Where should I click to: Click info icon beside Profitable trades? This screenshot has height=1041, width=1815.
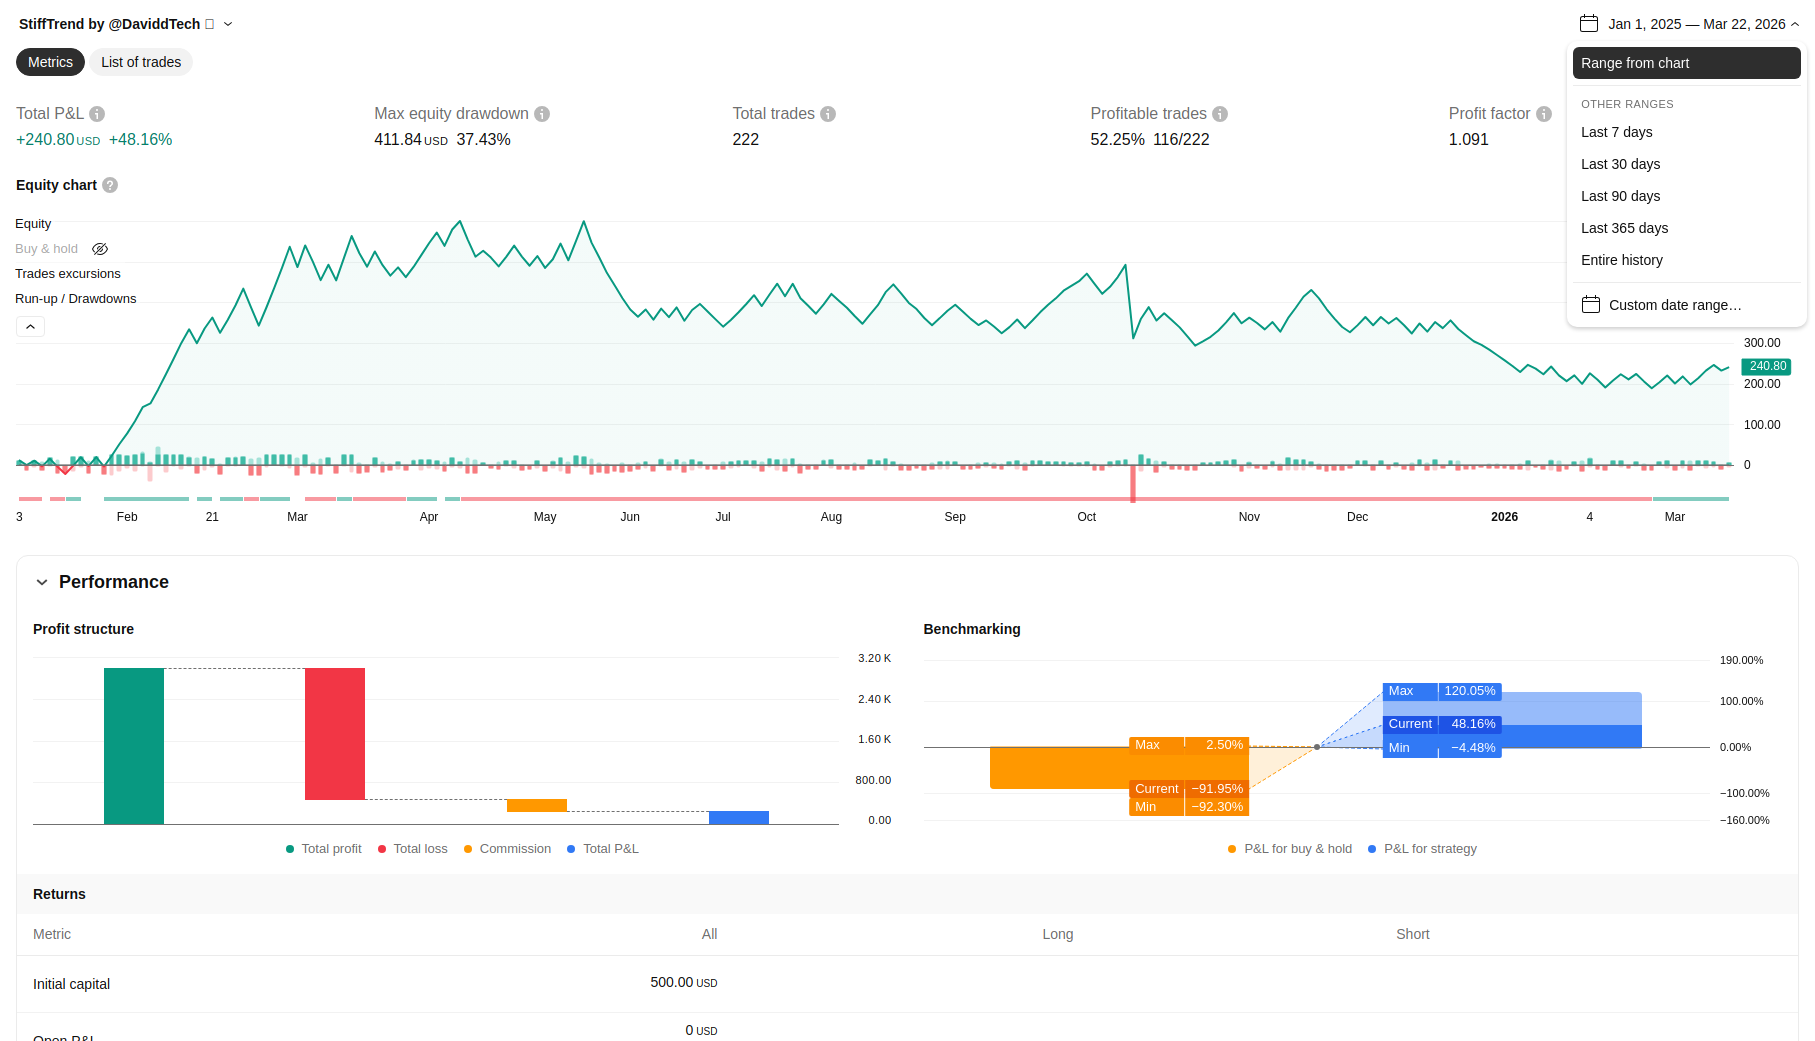coord(1220,114)
